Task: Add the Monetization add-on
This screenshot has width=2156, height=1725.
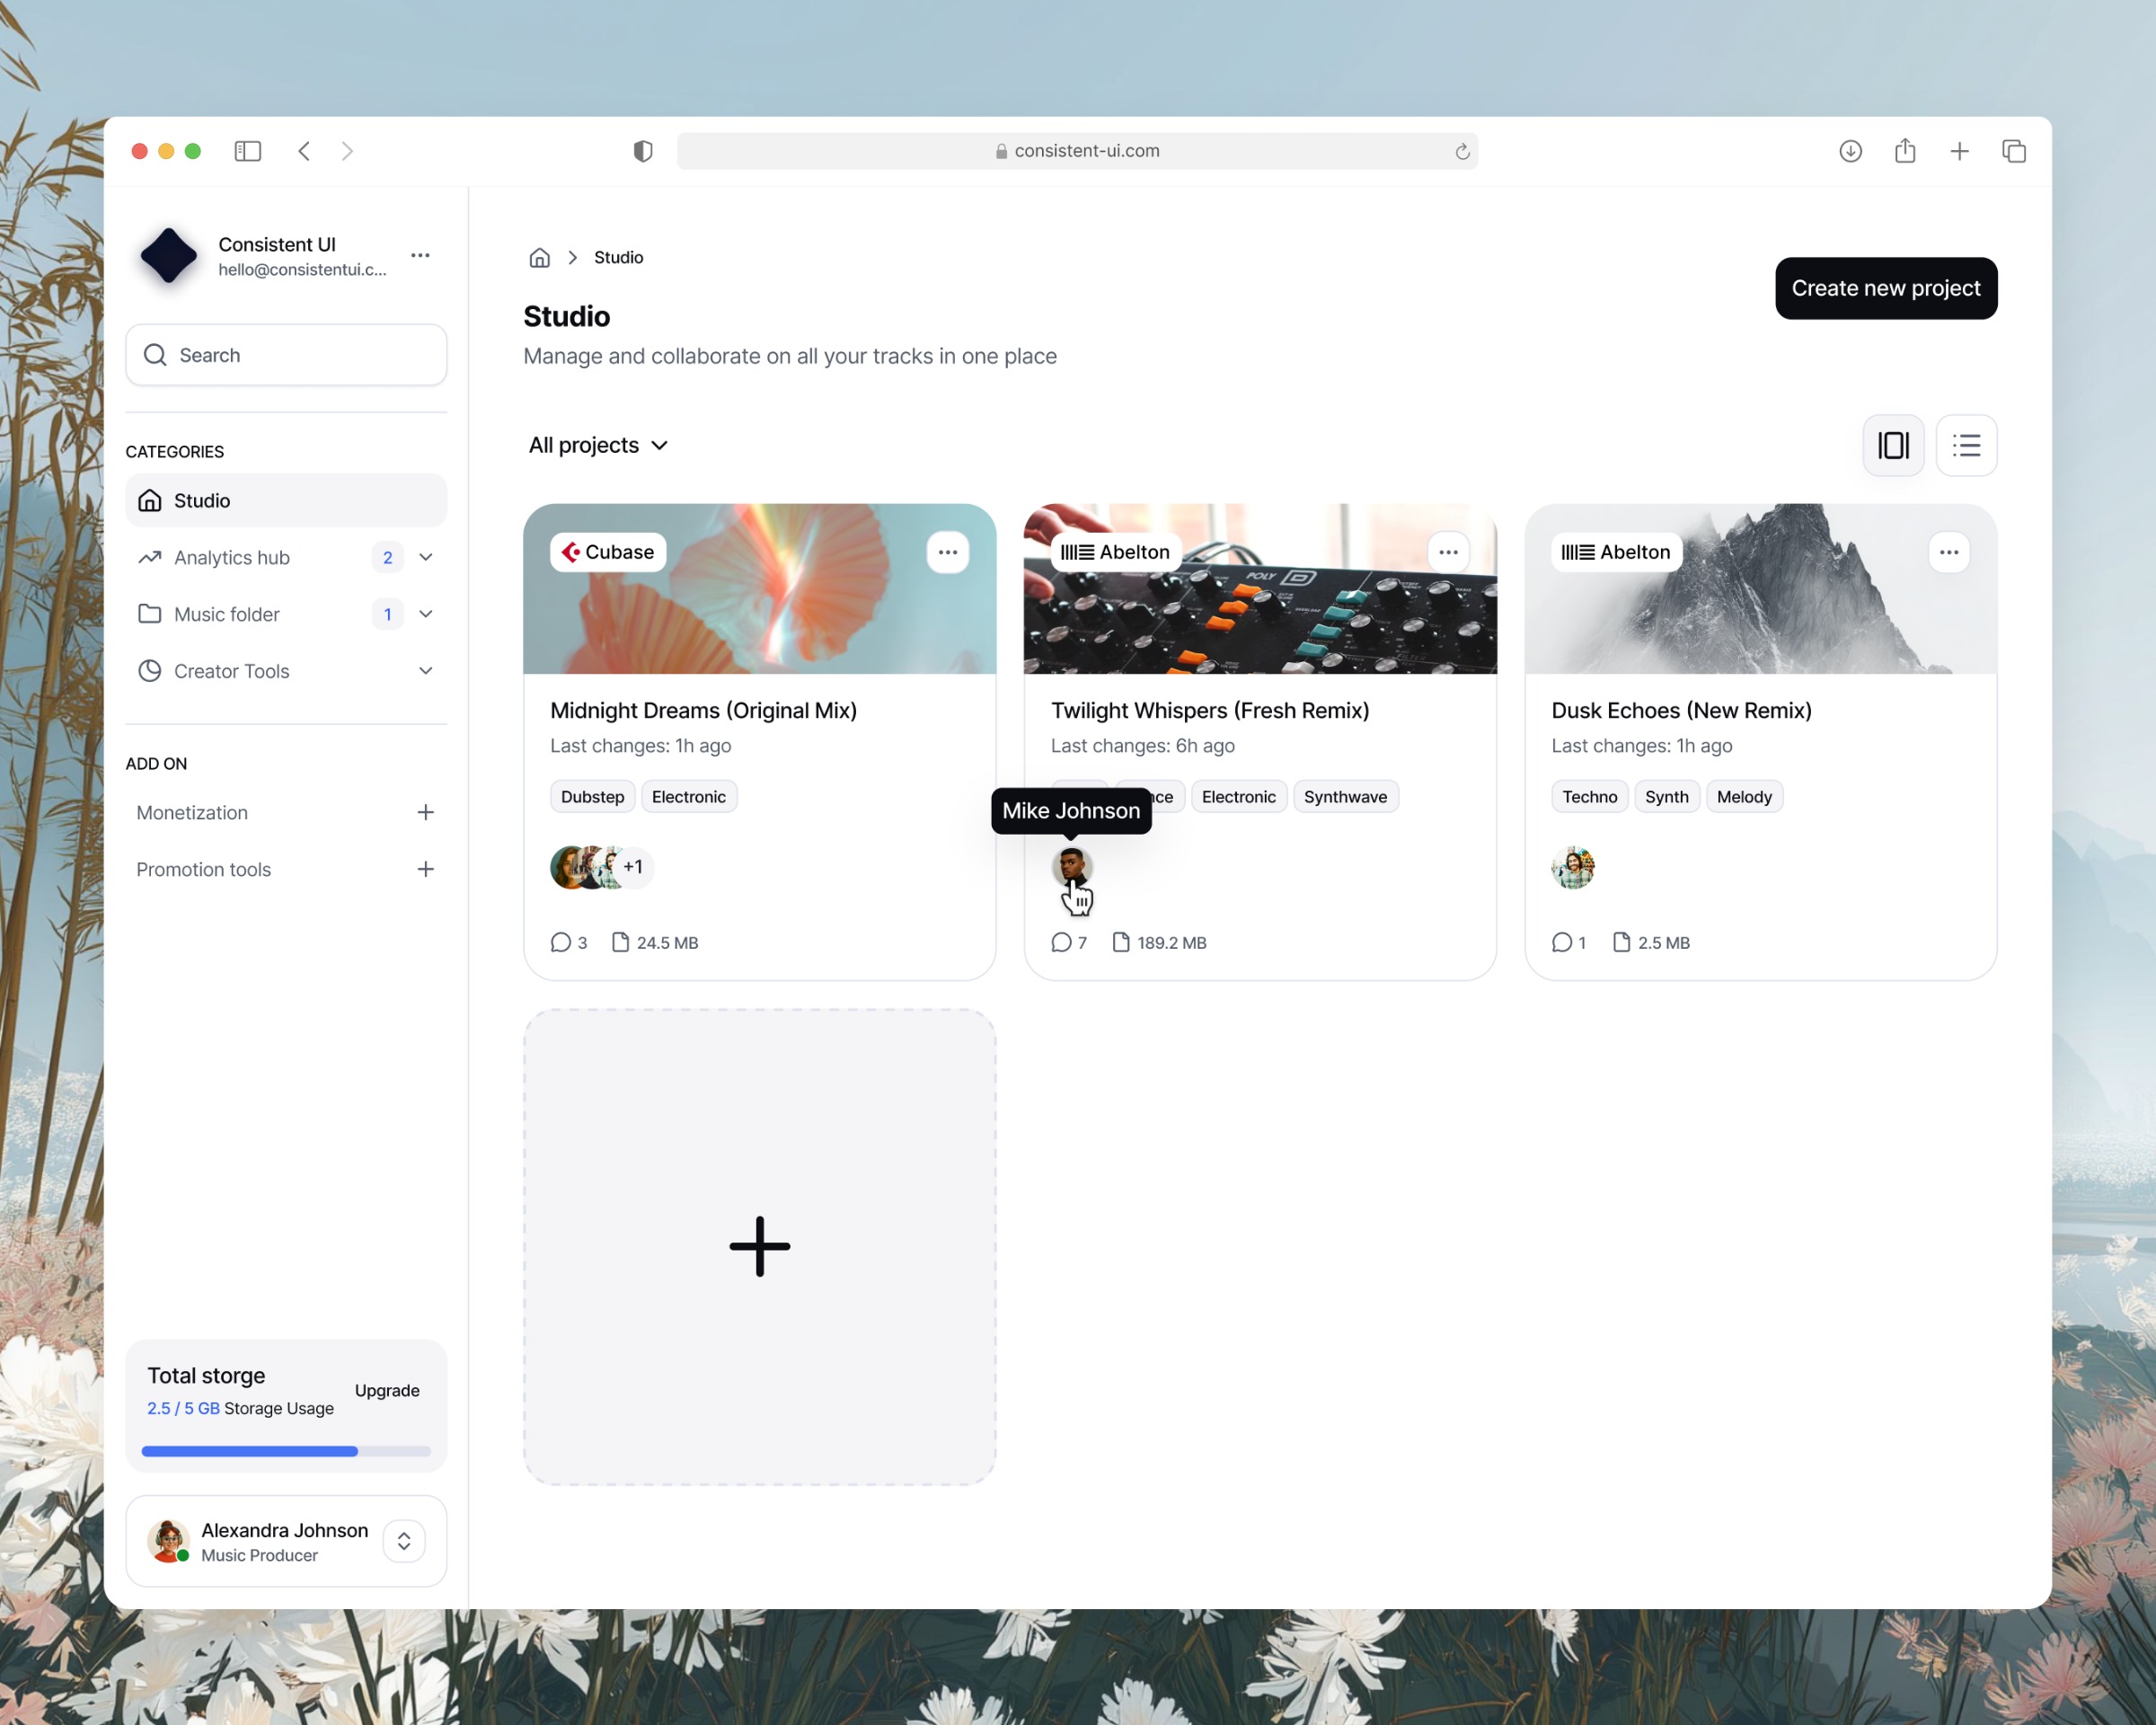Action: click(x=425, y=812)
